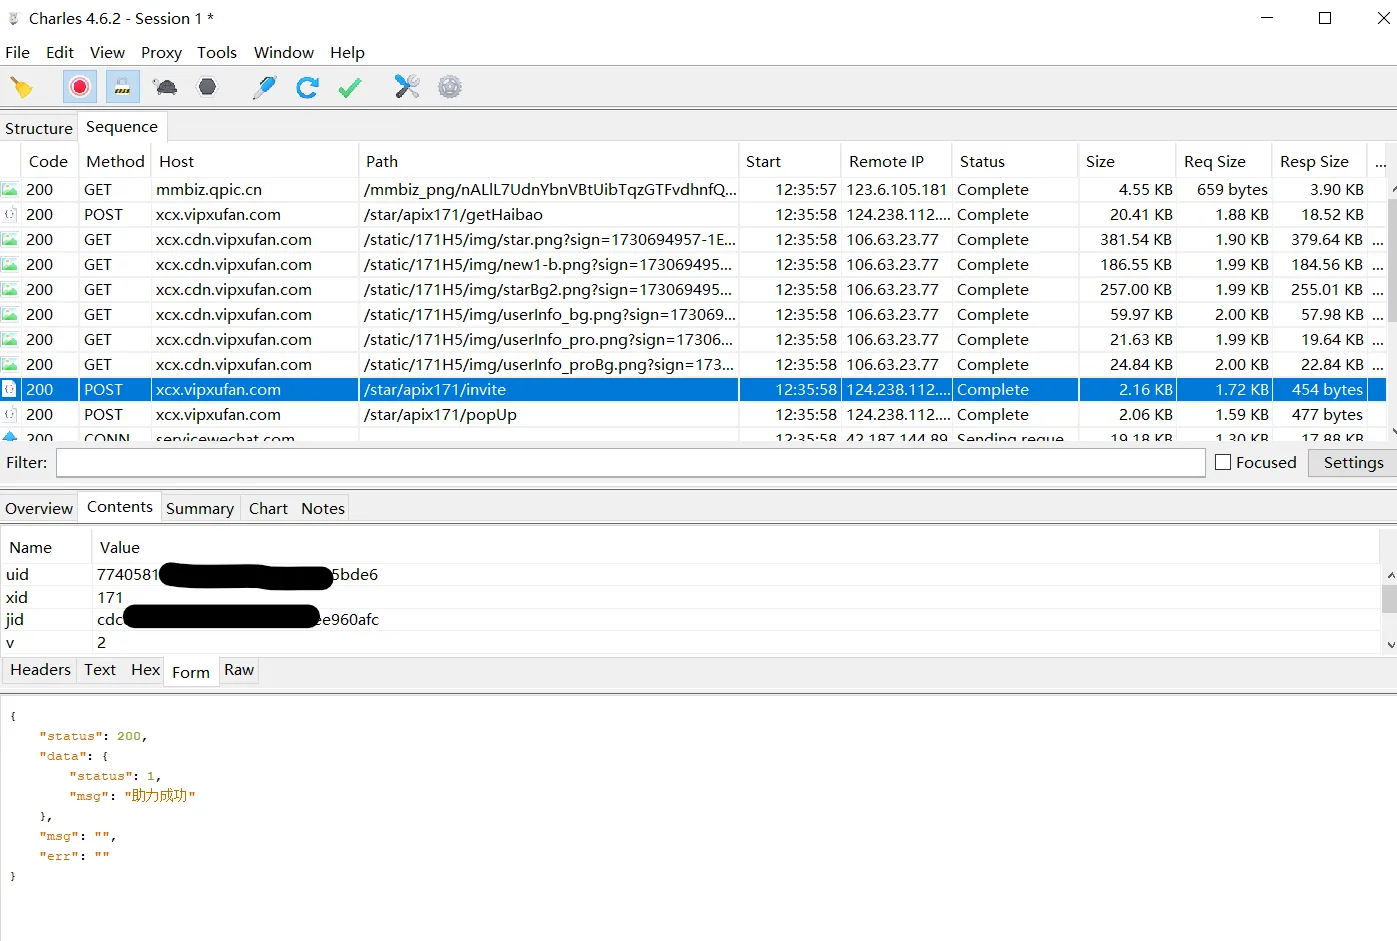Click the blue Repeat request icon
The width and height of the screenshot is (1397, 941).
[307, 87]
